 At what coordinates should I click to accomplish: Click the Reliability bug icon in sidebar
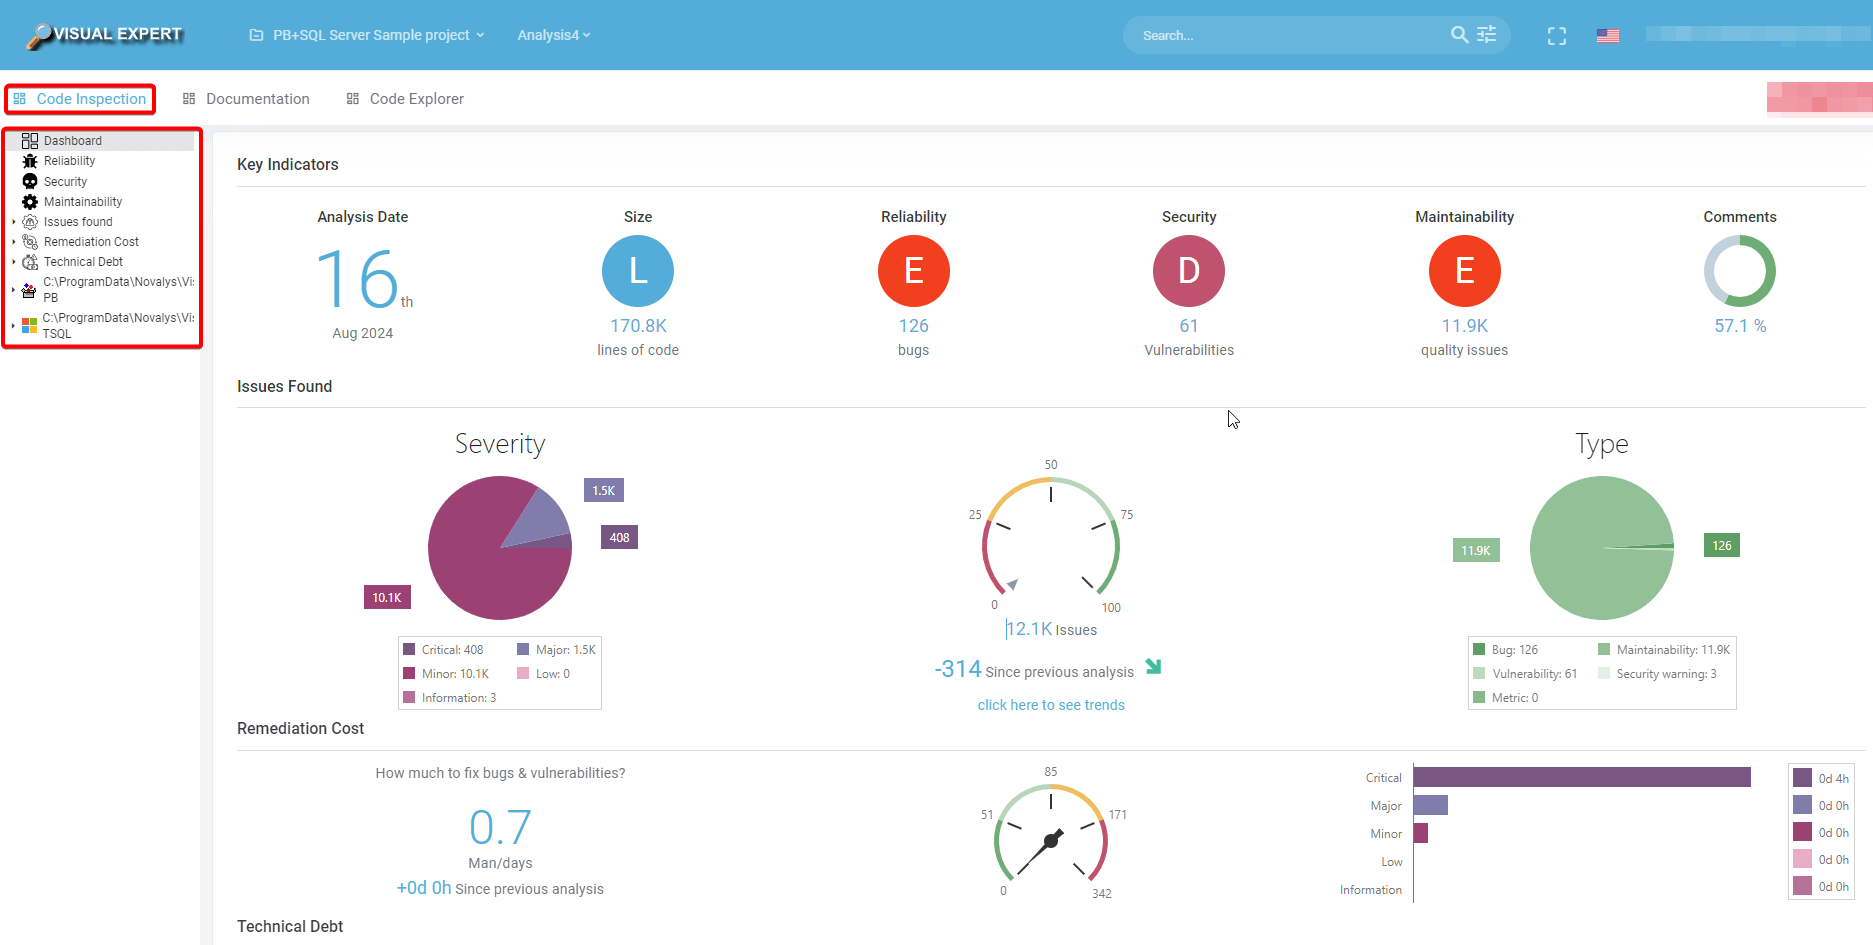pos(30,161)
